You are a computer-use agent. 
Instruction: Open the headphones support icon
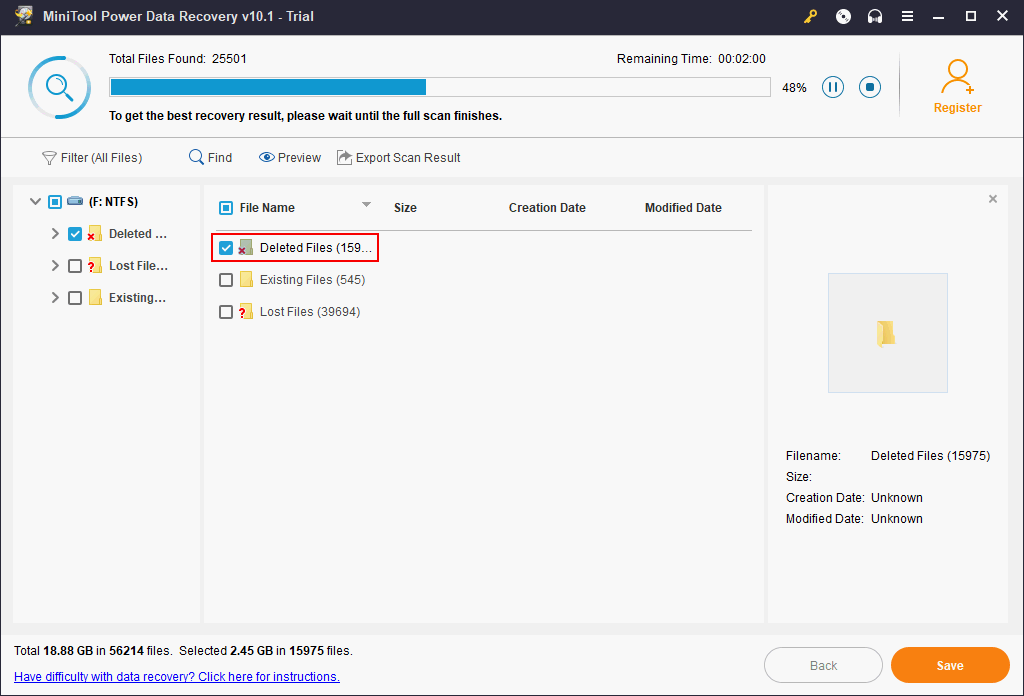coord(875,16)
